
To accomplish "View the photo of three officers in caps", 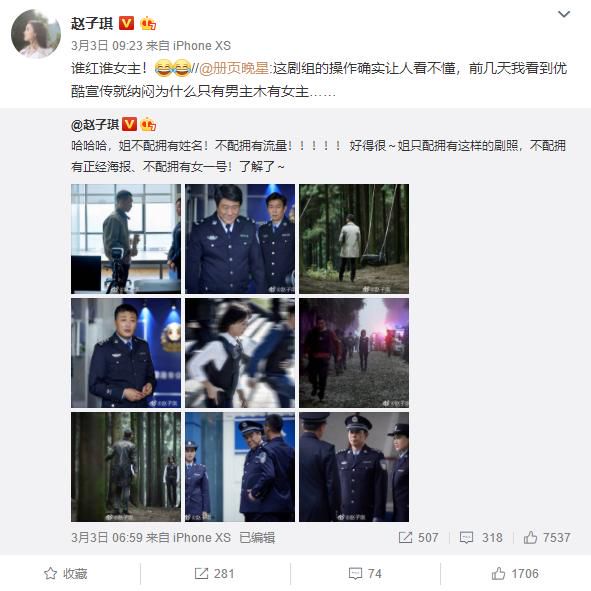I will [x=354, y=467].
